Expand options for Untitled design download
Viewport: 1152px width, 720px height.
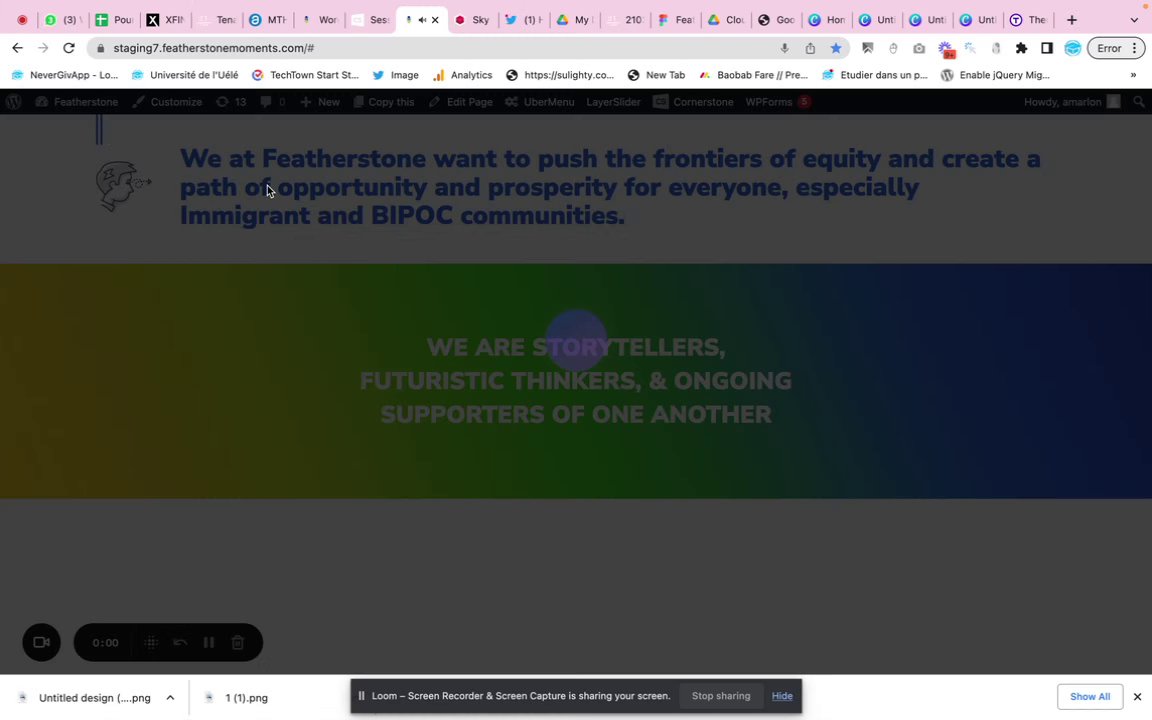[x=170, y=697]
